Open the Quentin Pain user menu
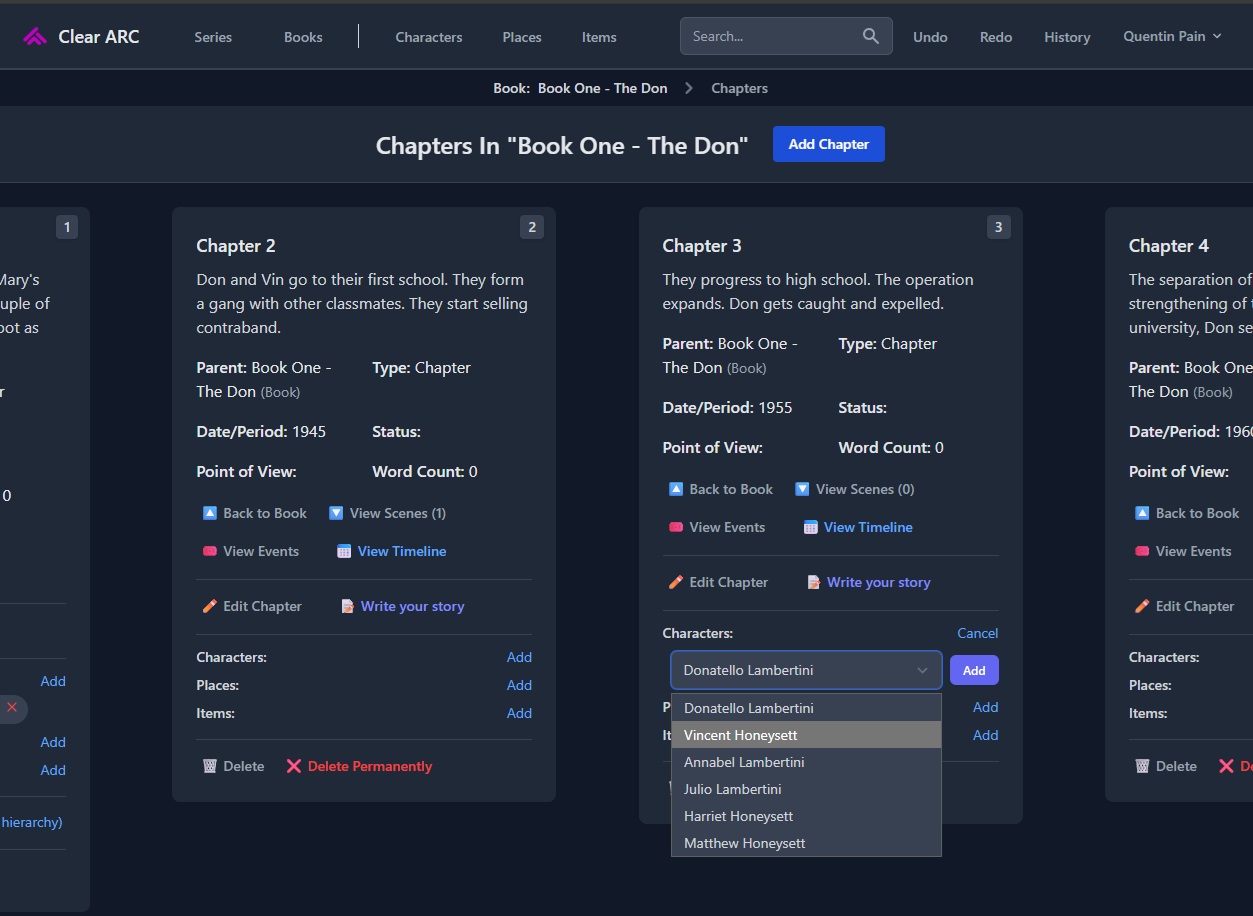The image size is (1253, 916). [x=1172, y=36]
